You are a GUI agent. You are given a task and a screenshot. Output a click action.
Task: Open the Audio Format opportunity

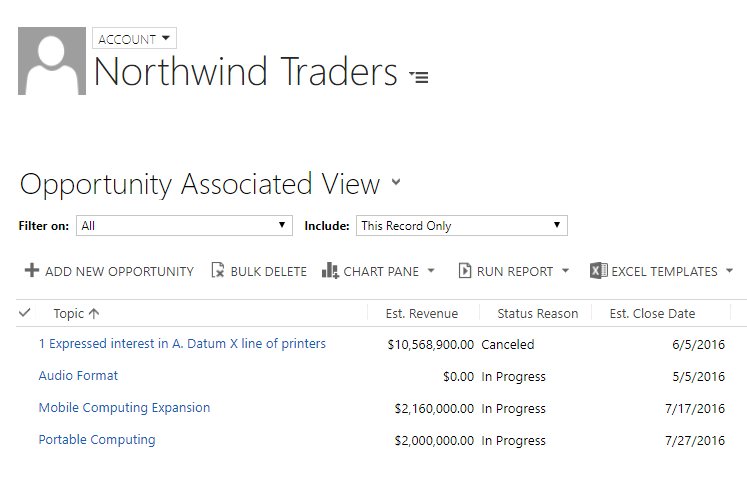pos(78,375)
